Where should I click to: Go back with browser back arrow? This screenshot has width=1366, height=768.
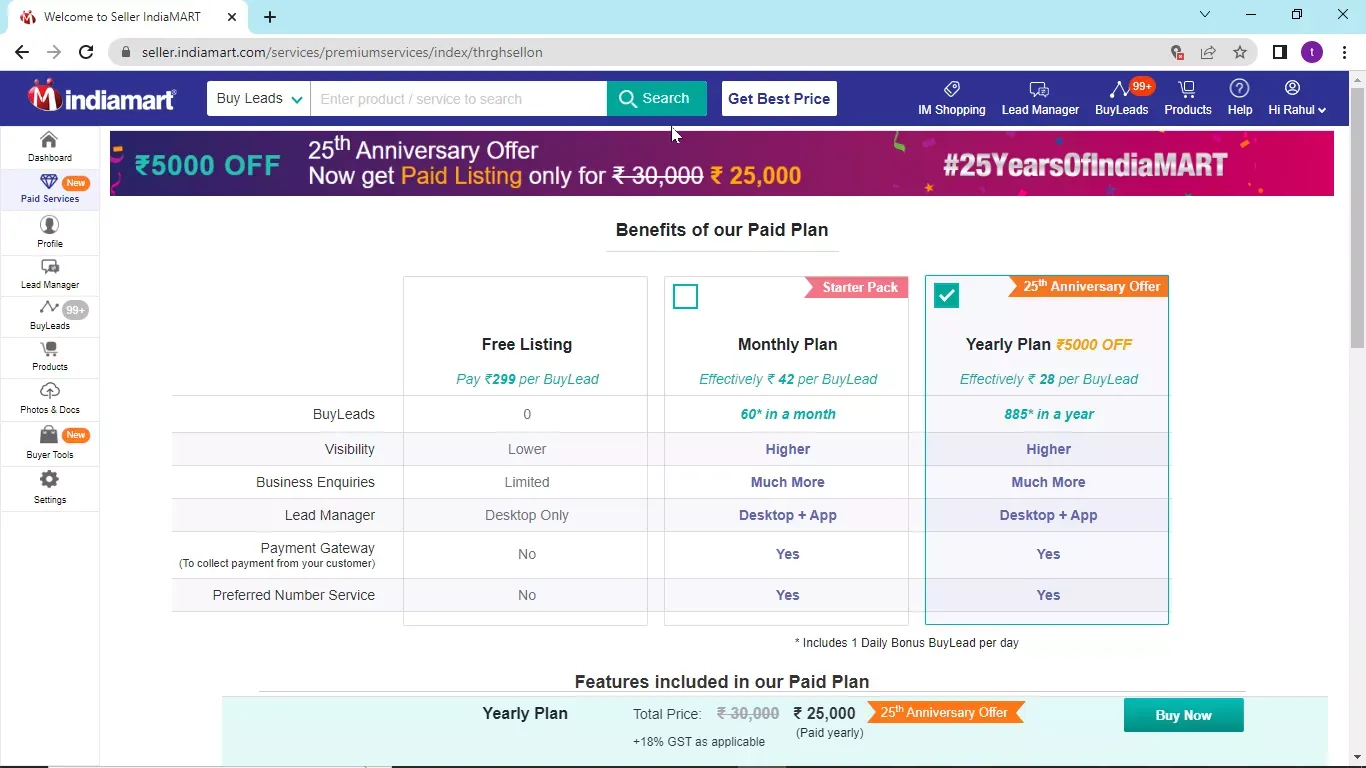(22, 52)
